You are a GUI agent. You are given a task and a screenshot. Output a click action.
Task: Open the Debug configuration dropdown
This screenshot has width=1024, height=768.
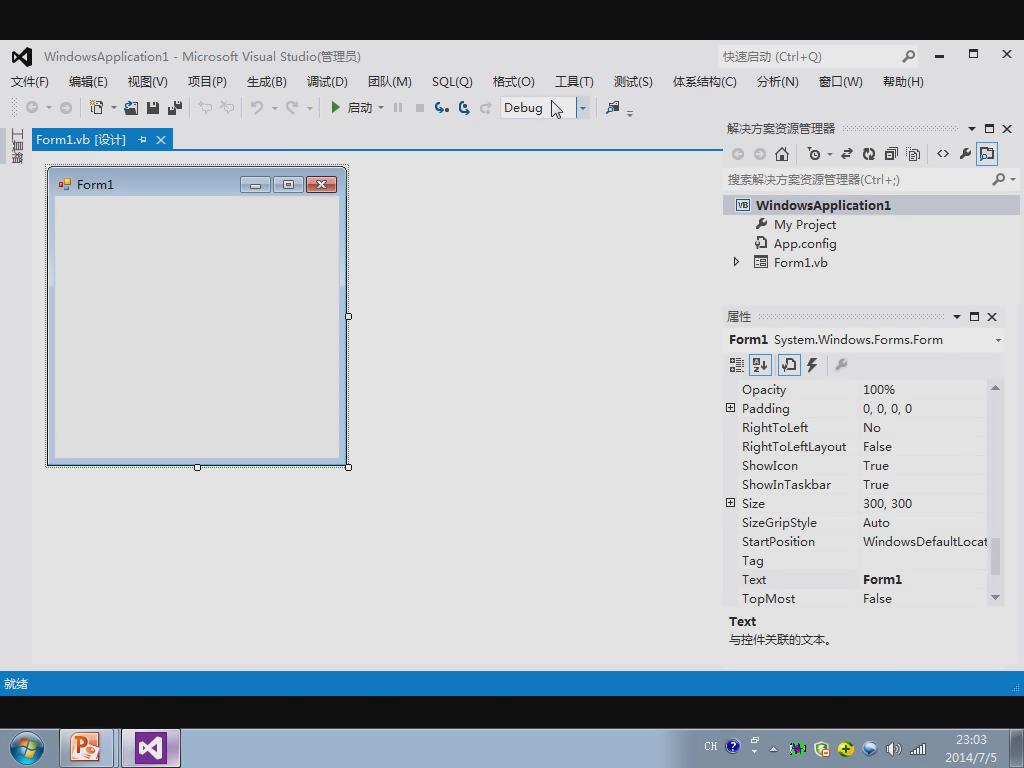pyautogui.click(x=583, y=108)
